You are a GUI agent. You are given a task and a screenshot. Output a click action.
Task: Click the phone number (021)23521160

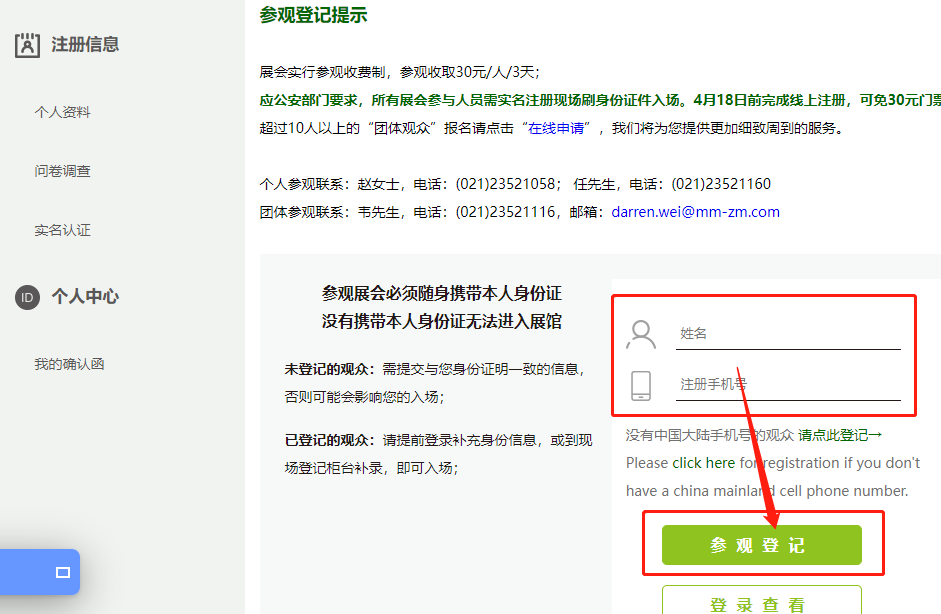tap(721, 184)
